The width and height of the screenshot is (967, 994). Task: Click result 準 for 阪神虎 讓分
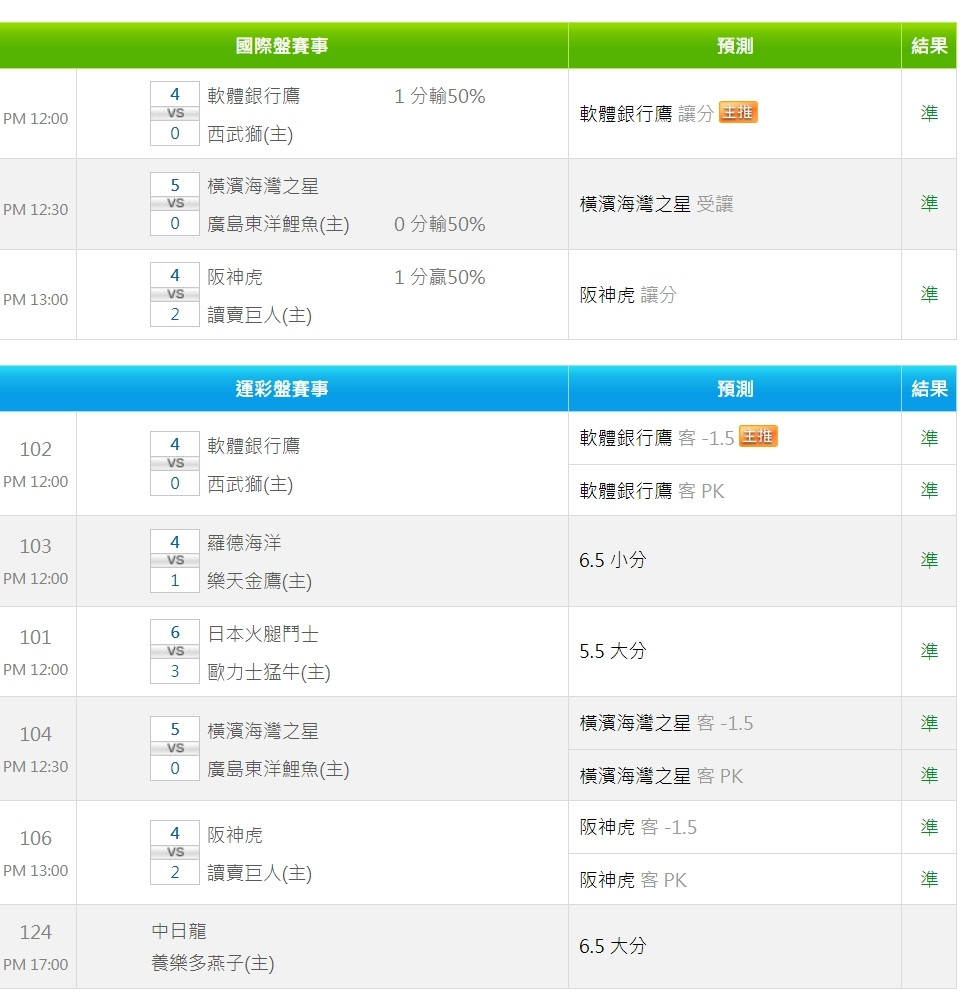pos(929,294)
